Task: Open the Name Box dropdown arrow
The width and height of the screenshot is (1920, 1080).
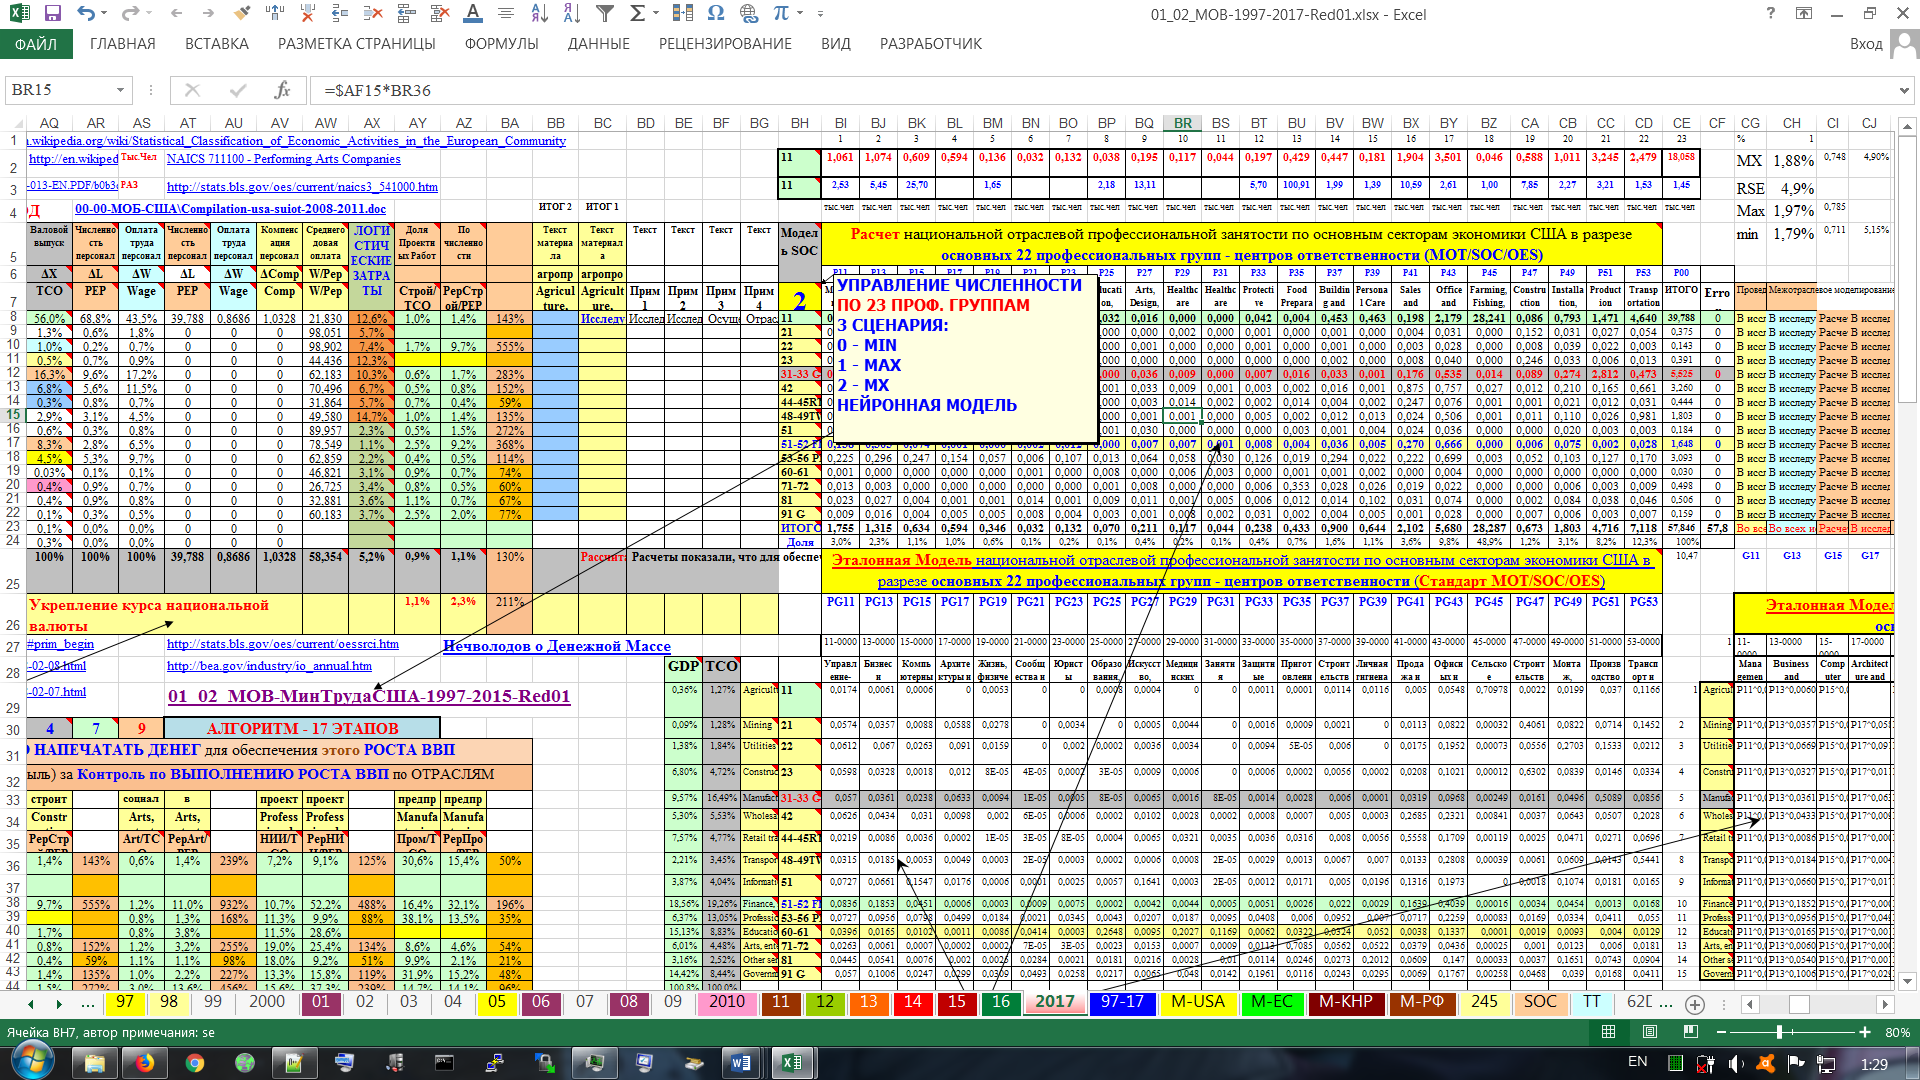Action: coord(120,90)
